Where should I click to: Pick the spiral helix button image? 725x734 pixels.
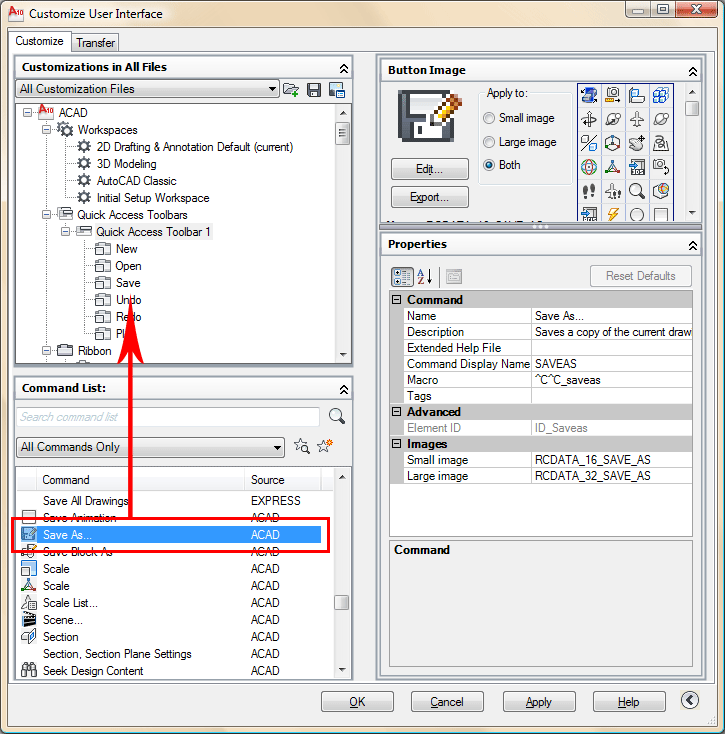coord(661,143)
